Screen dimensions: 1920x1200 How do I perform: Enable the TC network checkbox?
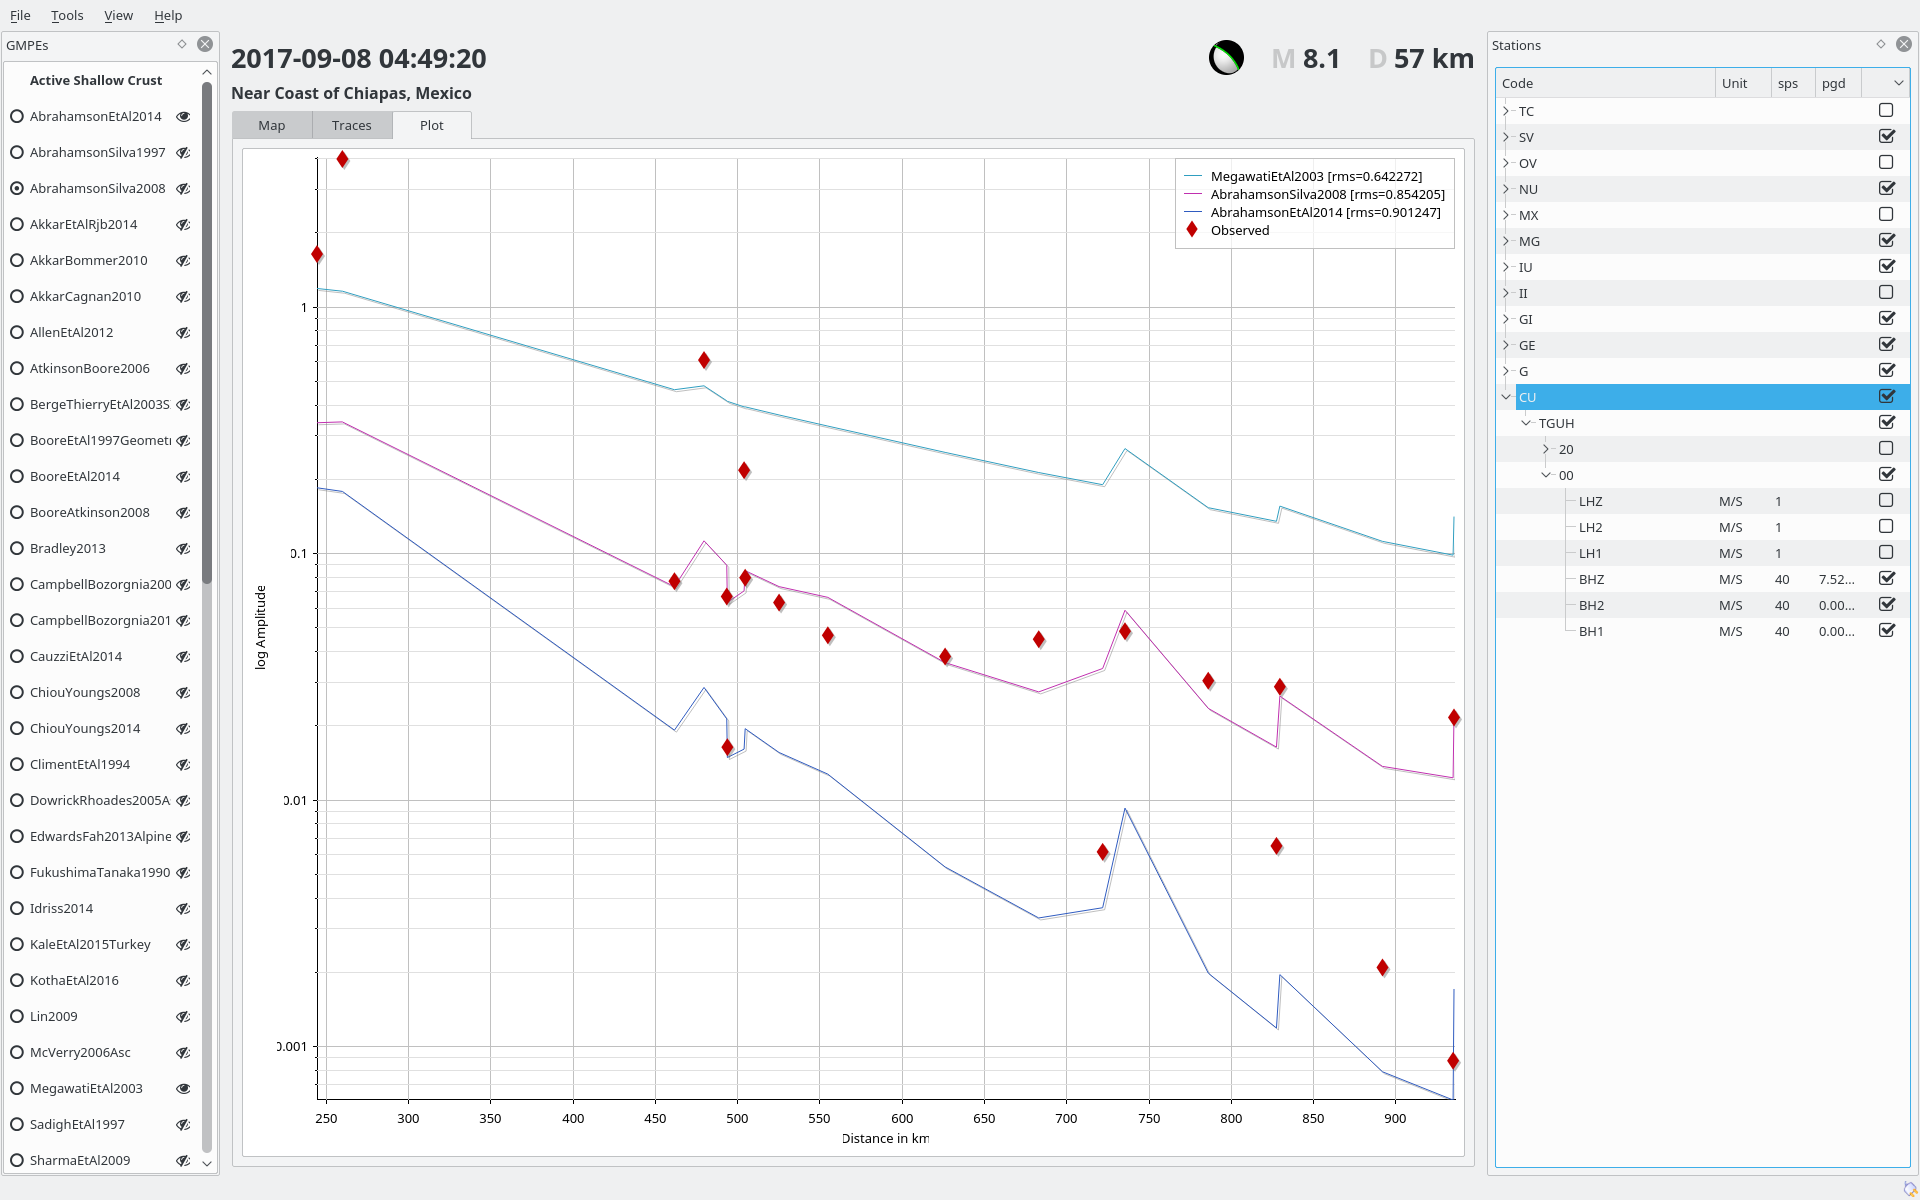[x=1886, y=110]
